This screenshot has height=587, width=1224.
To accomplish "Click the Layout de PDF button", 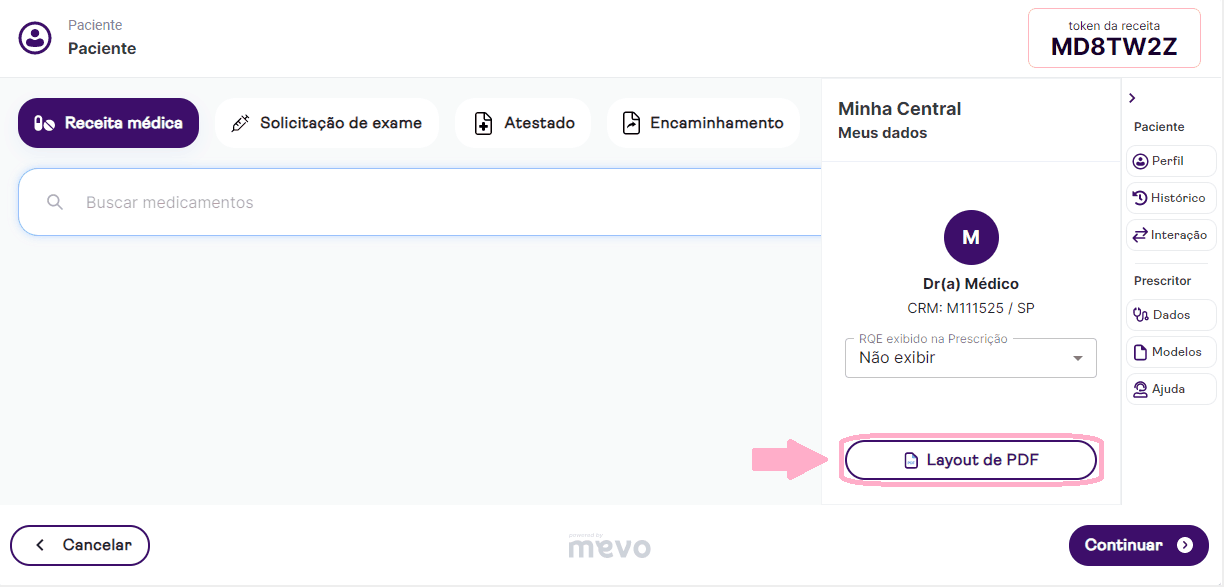I will click(x=970, y=460).
